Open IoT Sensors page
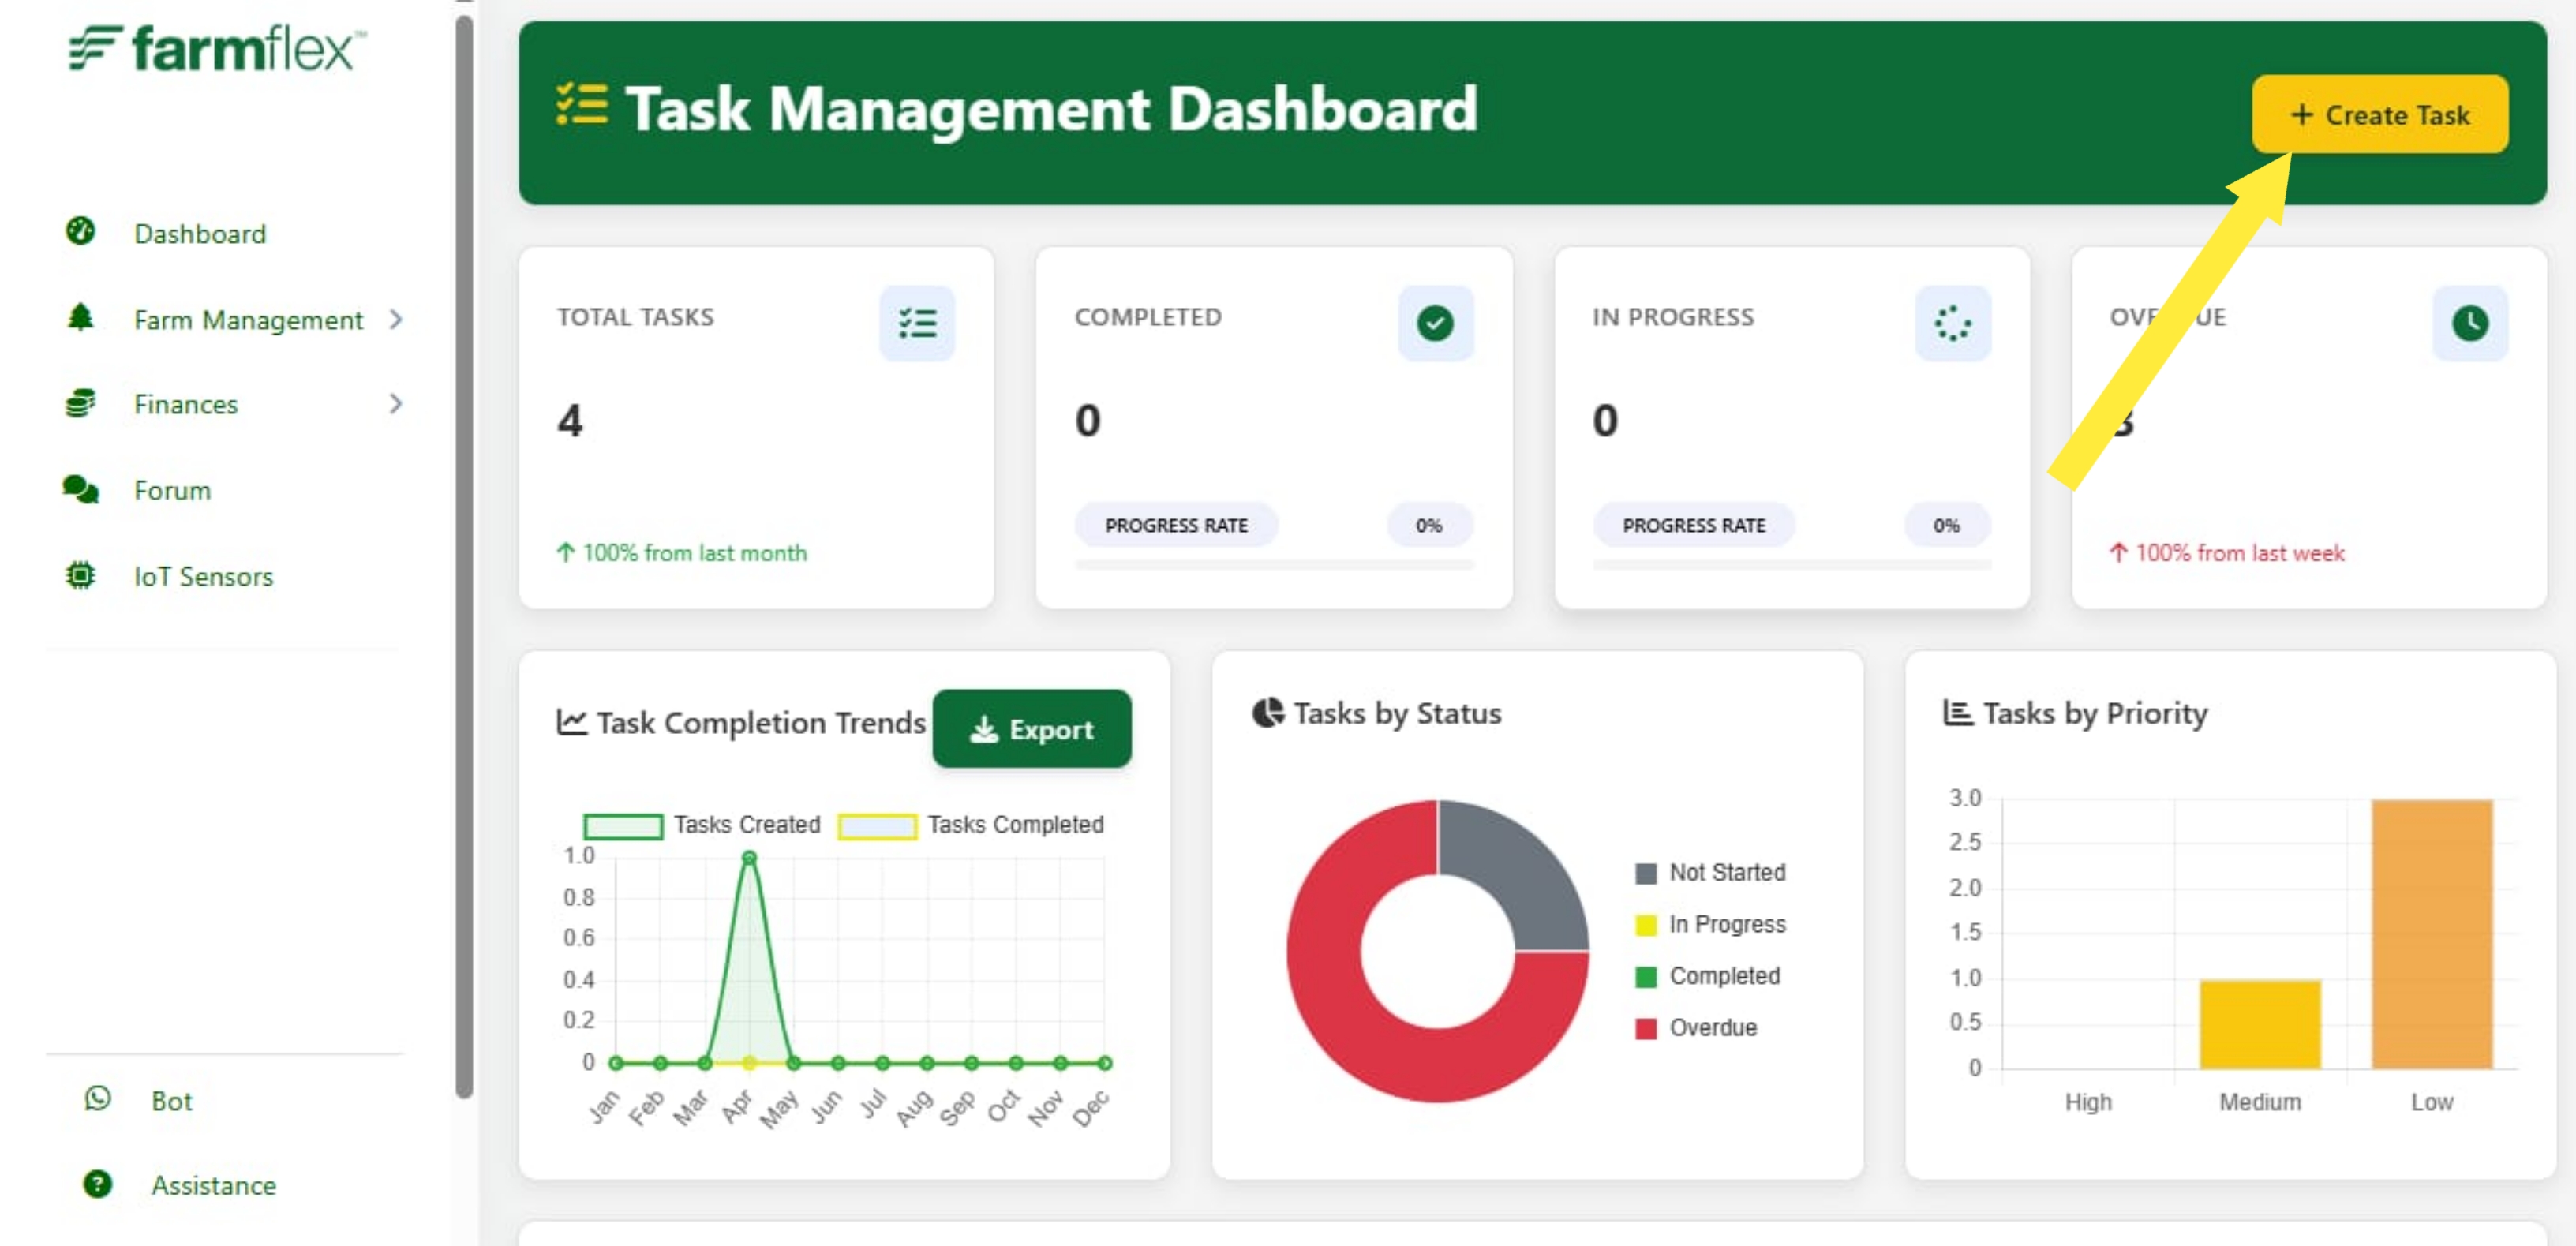The image size is (2576, 1246). pyautogui.click(x=203, y=576)
